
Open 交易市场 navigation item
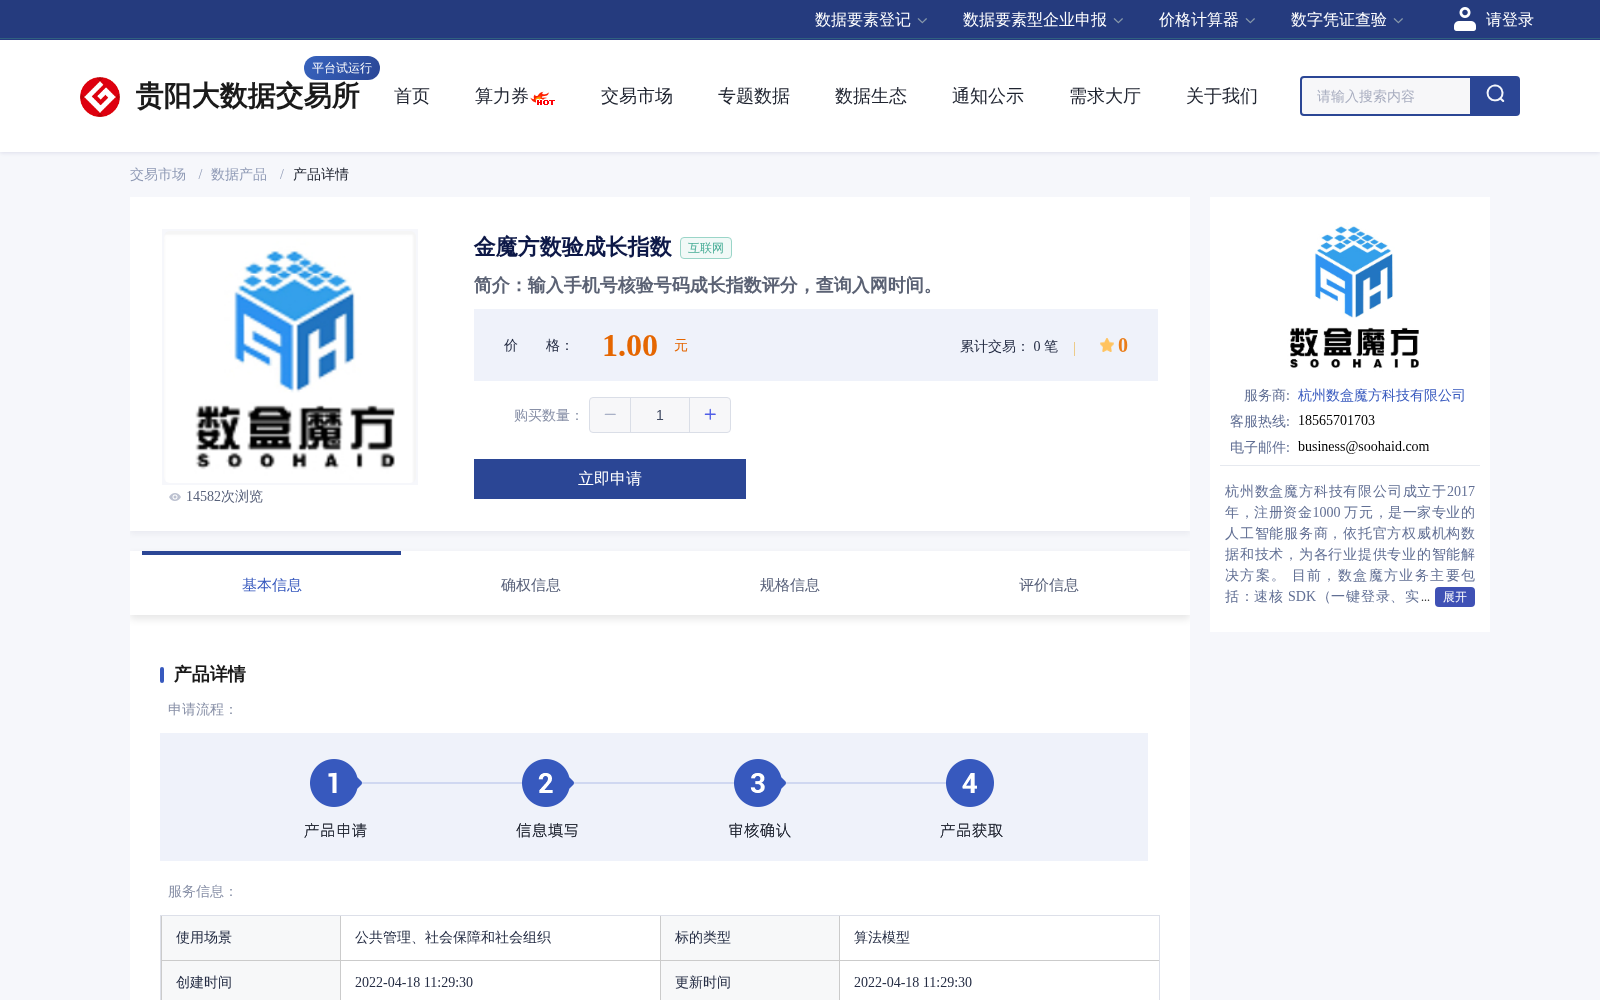point(637,96)
